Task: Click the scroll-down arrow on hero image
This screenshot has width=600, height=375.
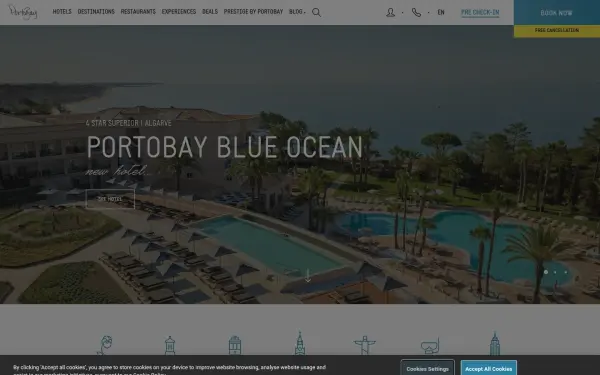Action: click(x=308, y=276)
